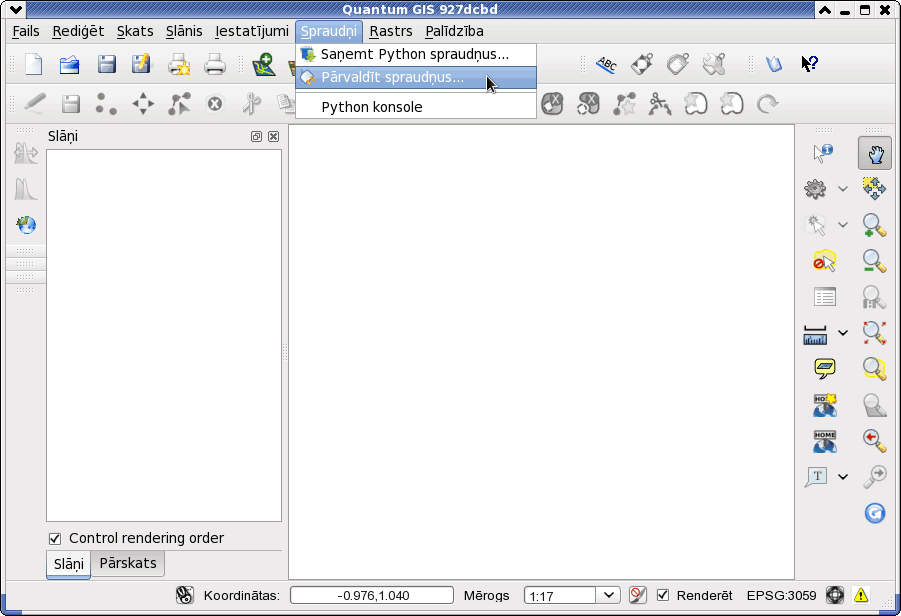Click the Text Annotation T icon
The height and width of the screenshot is (616, 901).
(x=816, y=476)
